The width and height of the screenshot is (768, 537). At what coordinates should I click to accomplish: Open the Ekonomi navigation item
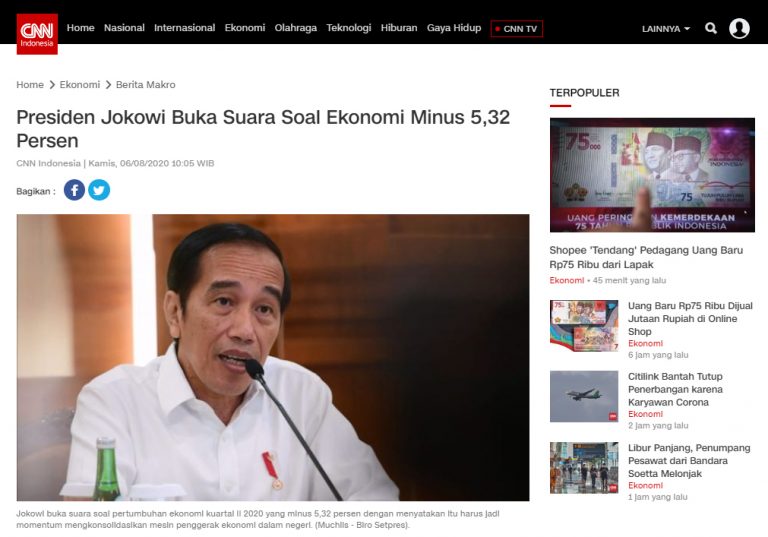[245, 28]
